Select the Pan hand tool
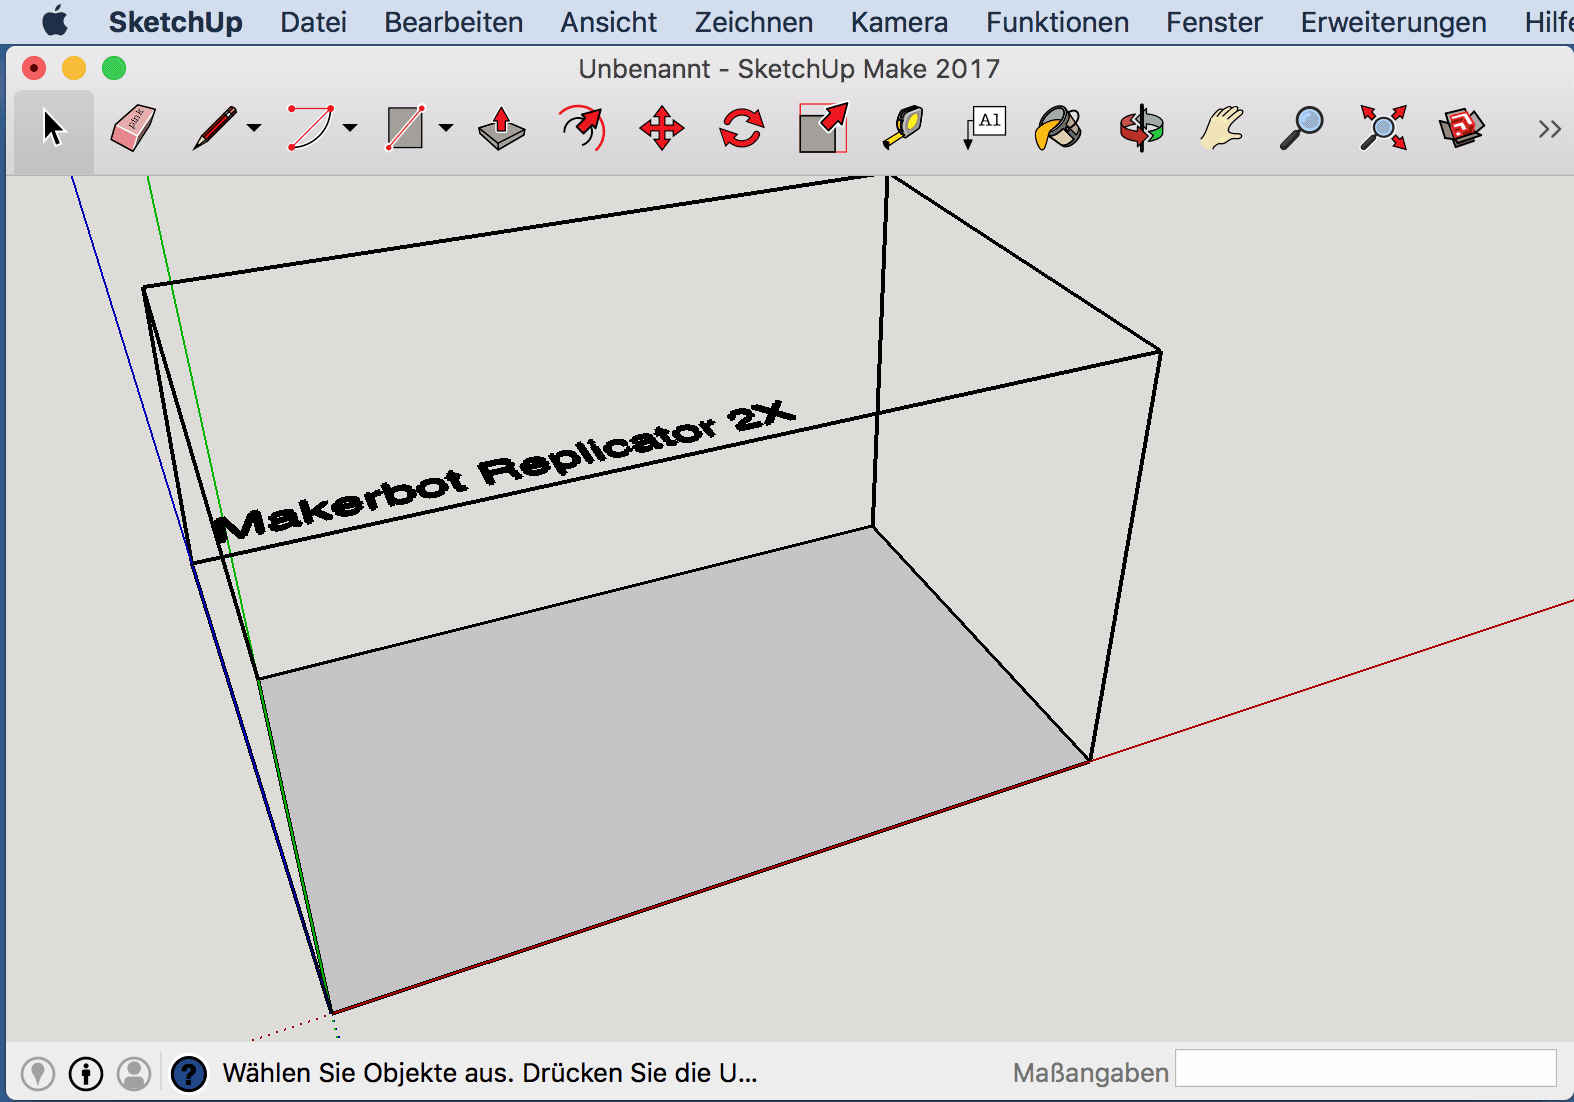Image resolution: width=1574 pixels, height=1102 pixels. coord(1222,128)
